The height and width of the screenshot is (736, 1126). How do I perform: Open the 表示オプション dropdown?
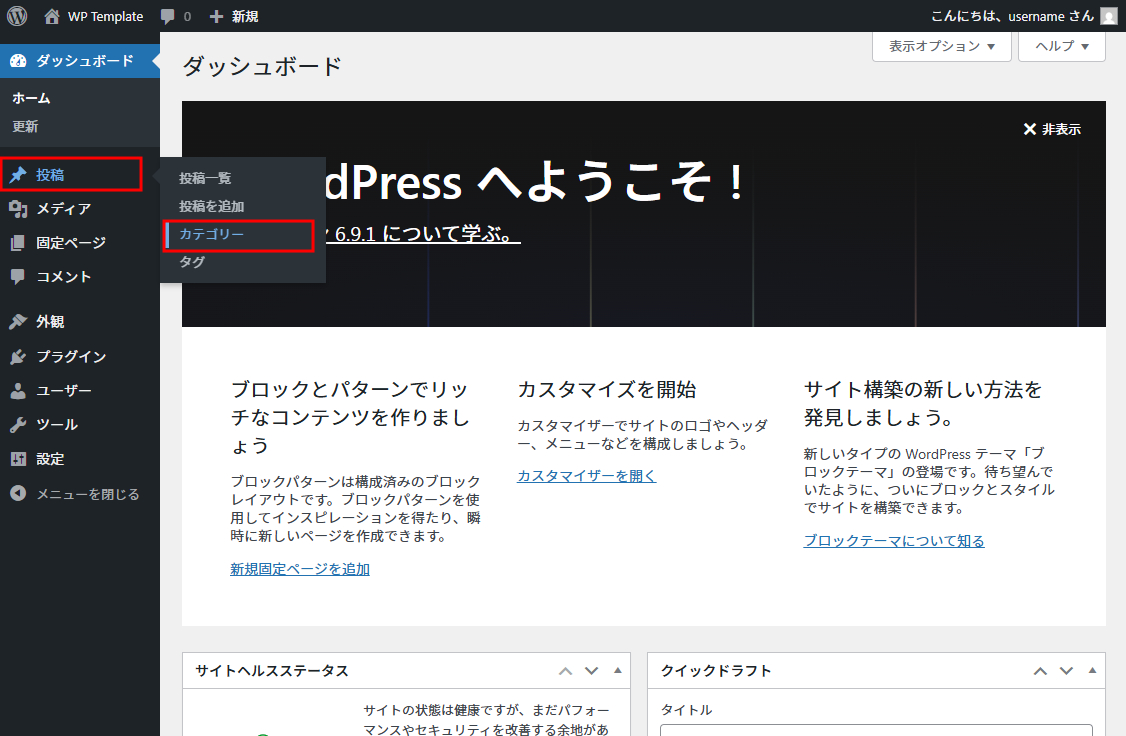(941, 47)
